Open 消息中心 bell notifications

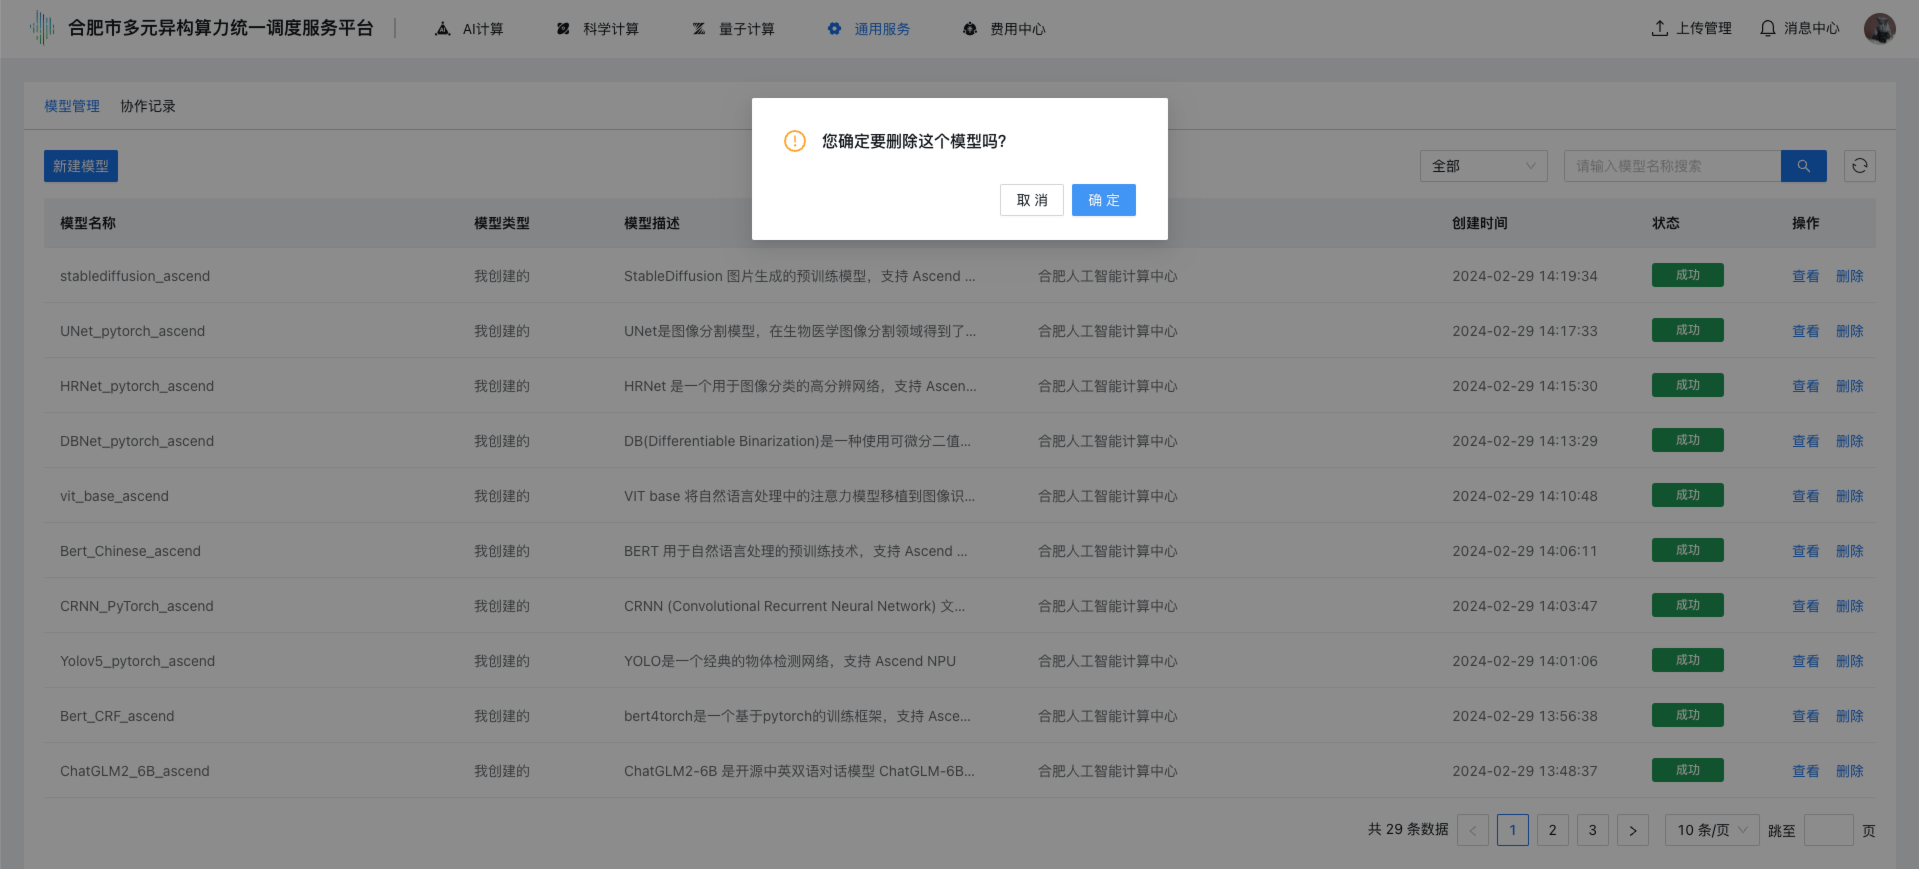[1768, 28]
